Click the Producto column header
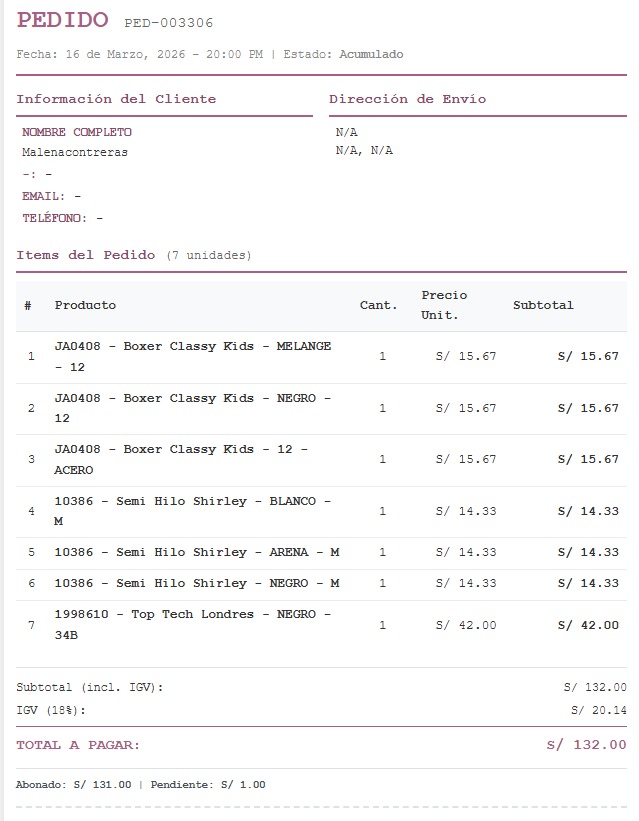639x821 pixels. [85, 305]
